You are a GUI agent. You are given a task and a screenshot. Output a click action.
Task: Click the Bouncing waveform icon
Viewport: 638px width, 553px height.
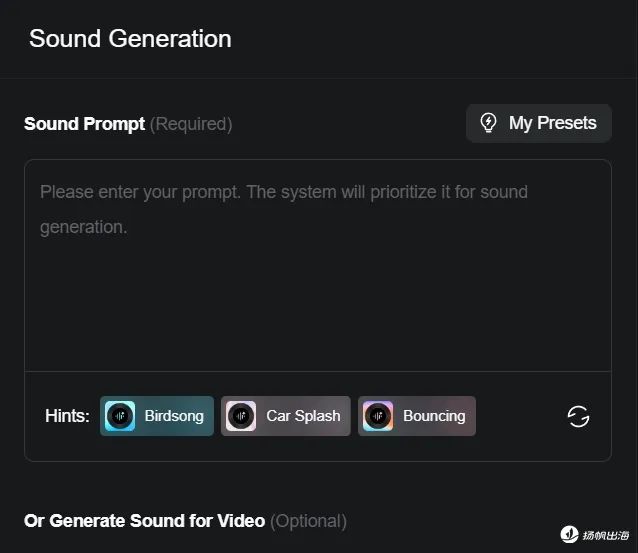pos(378,416)
